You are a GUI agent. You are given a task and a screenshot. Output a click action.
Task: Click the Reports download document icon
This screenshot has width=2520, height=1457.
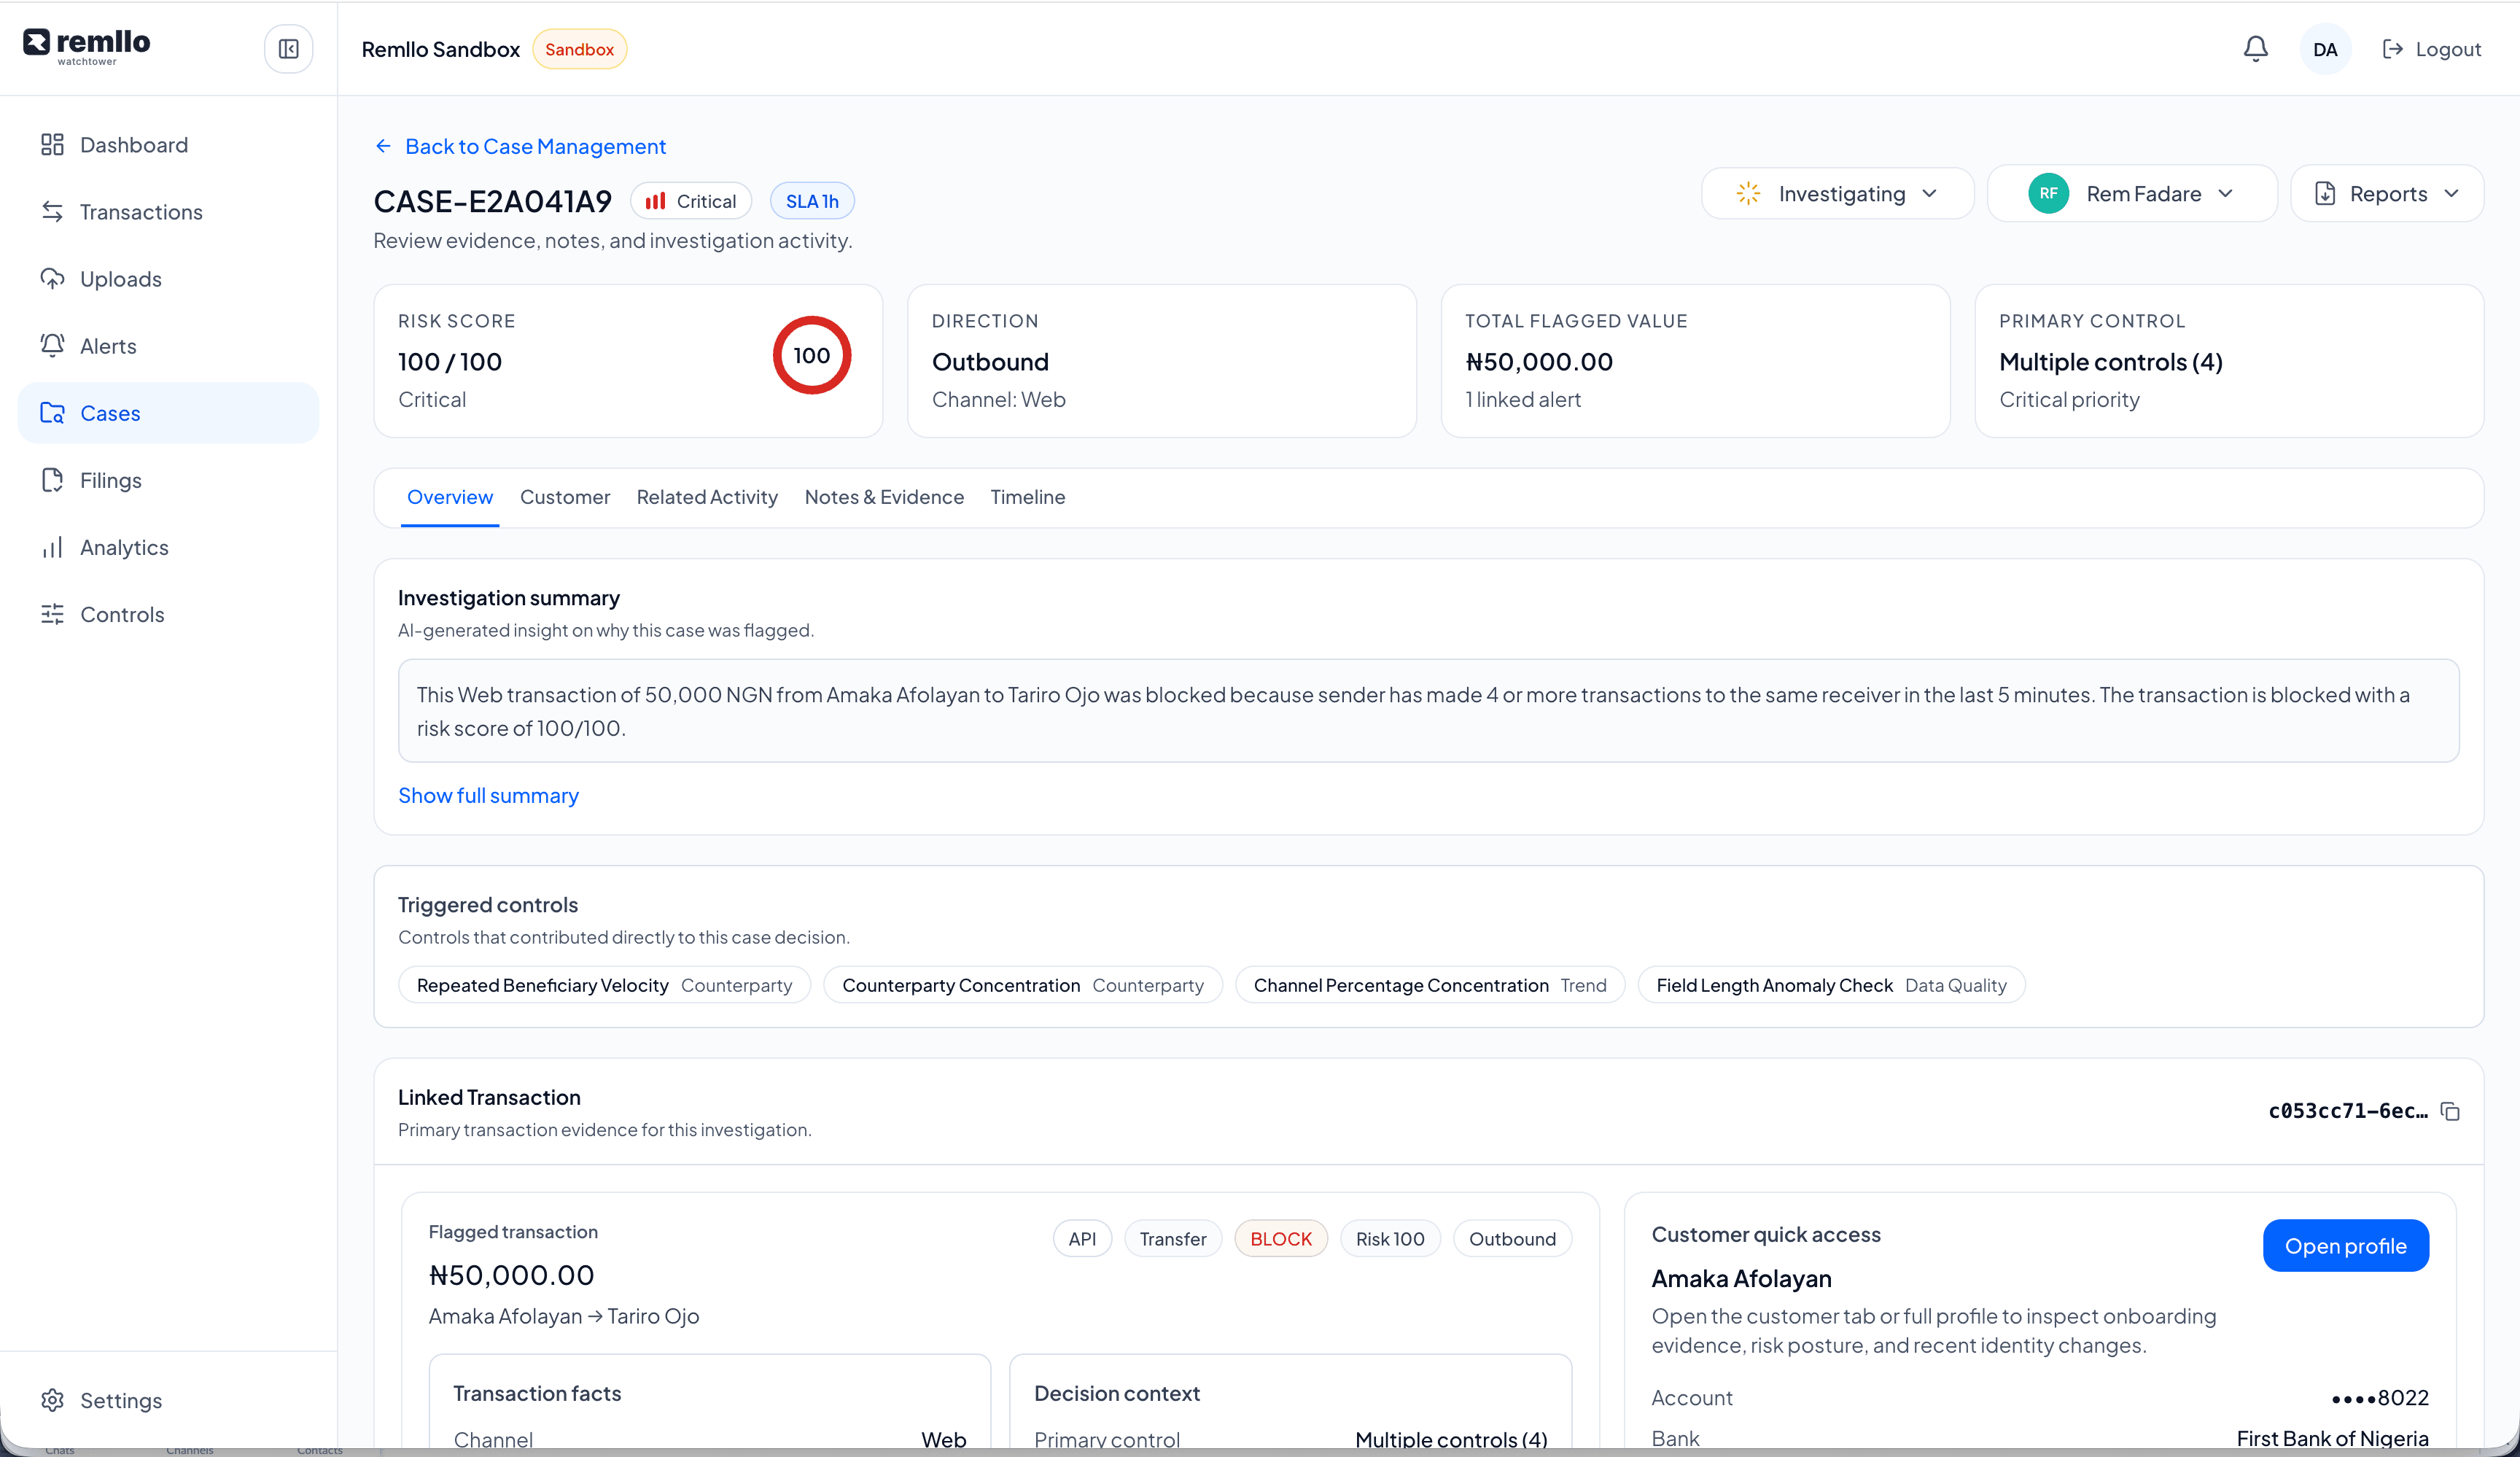coord(2325,193)
